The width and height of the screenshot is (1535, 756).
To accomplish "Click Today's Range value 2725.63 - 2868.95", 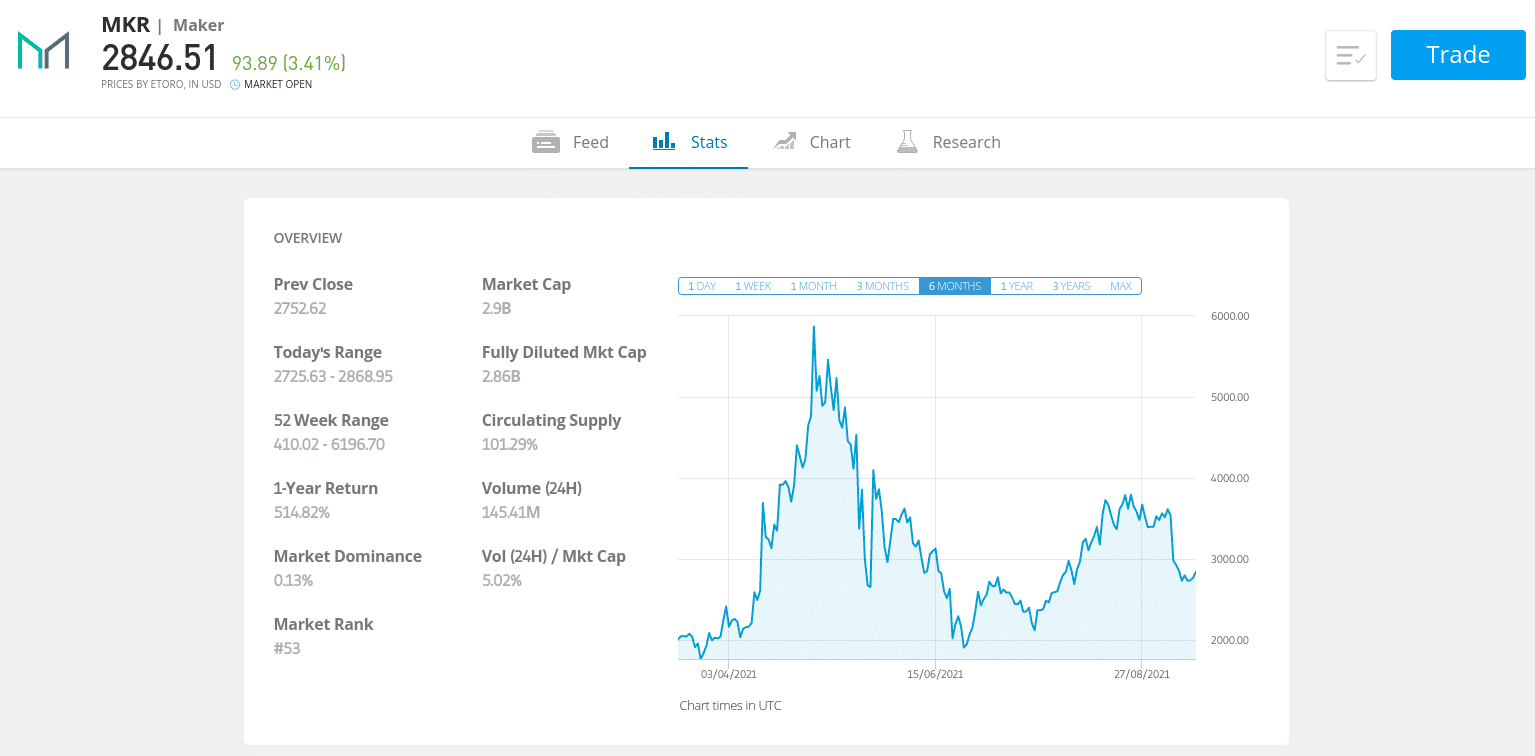I will click(333, 376).
